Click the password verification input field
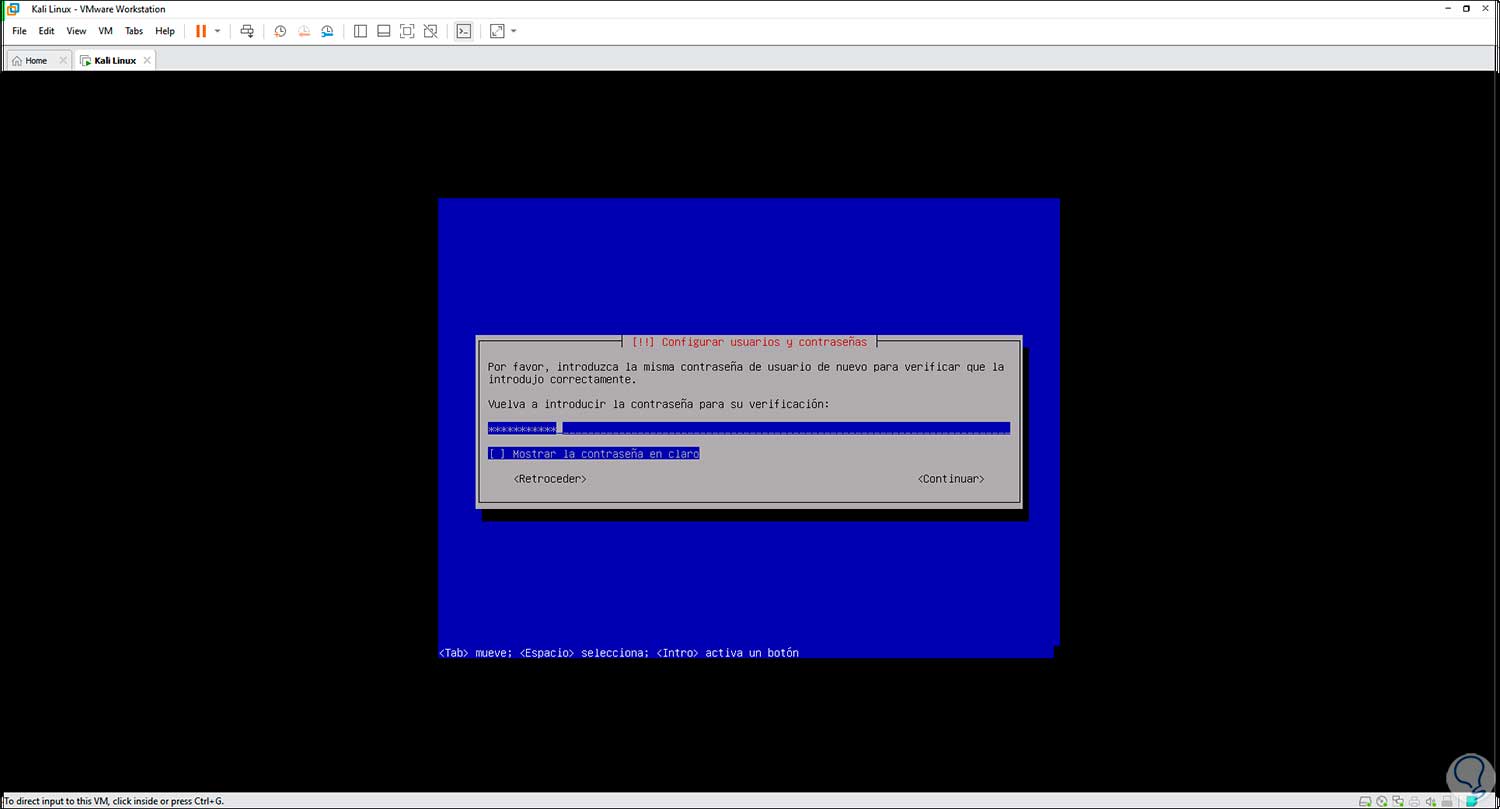This screenshot has height=809, width=1500. [749, 428]
